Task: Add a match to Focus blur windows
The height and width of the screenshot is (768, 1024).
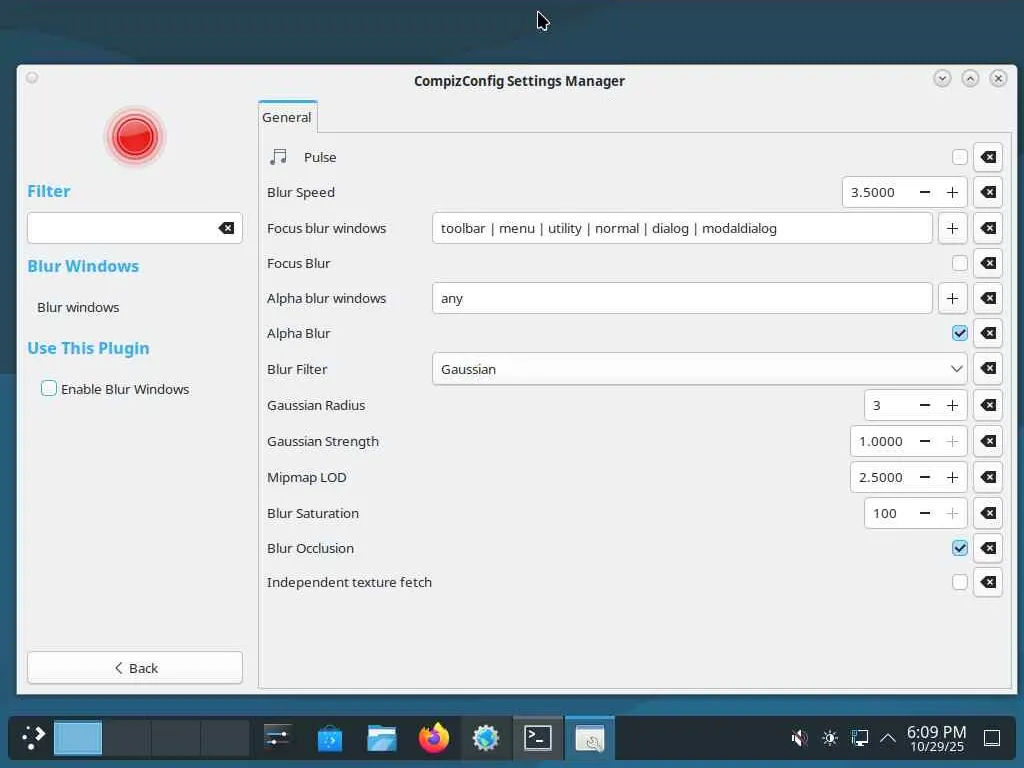Action: (x=952, y=229)
